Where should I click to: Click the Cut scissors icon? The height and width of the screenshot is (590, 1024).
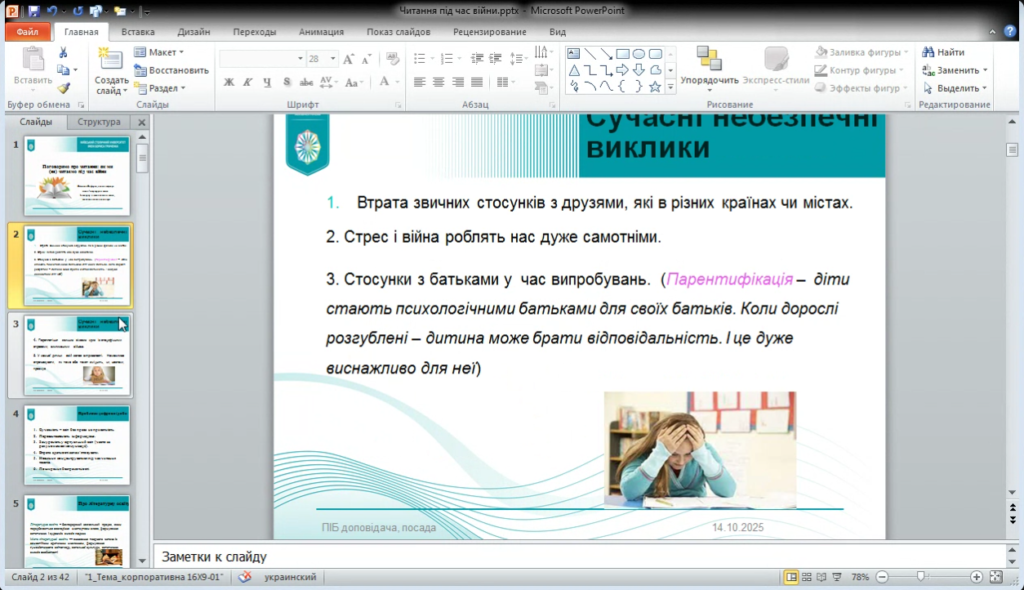[x=64, y=53]
